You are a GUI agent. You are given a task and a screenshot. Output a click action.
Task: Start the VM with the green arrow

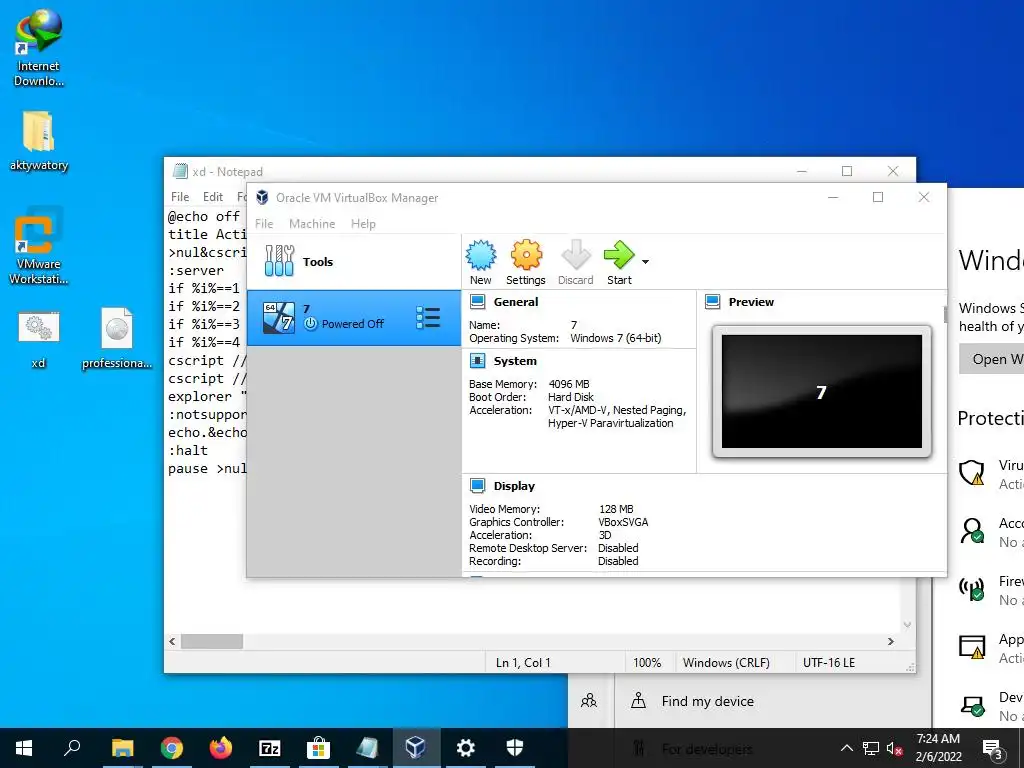coord(618,255)
